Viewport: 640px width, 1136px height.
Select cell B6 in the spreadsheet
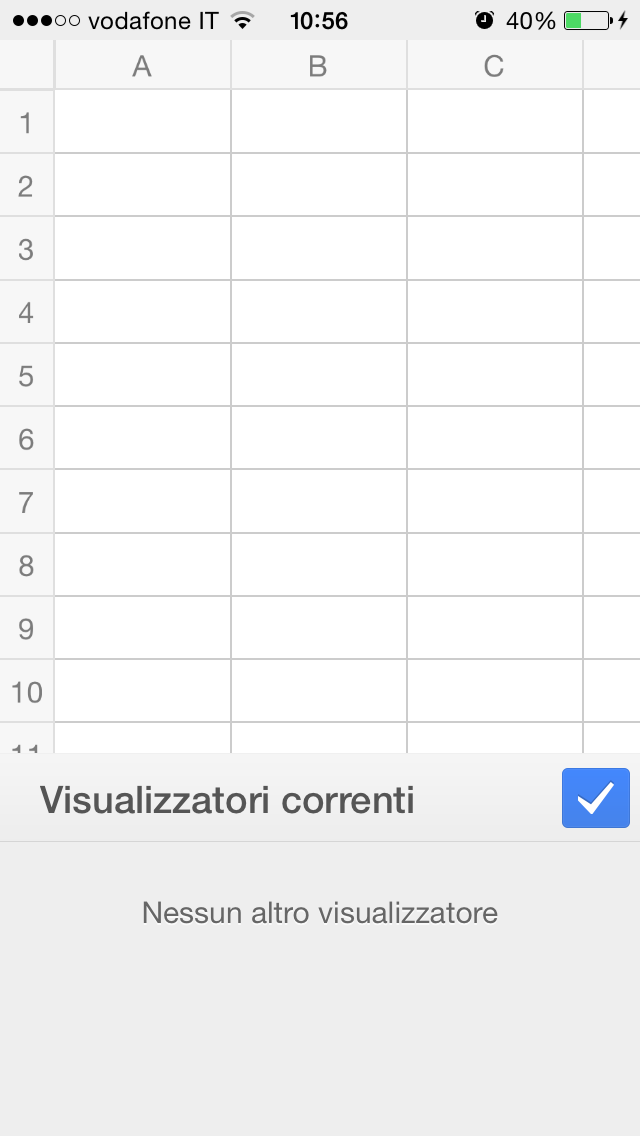tap(318, 438)
